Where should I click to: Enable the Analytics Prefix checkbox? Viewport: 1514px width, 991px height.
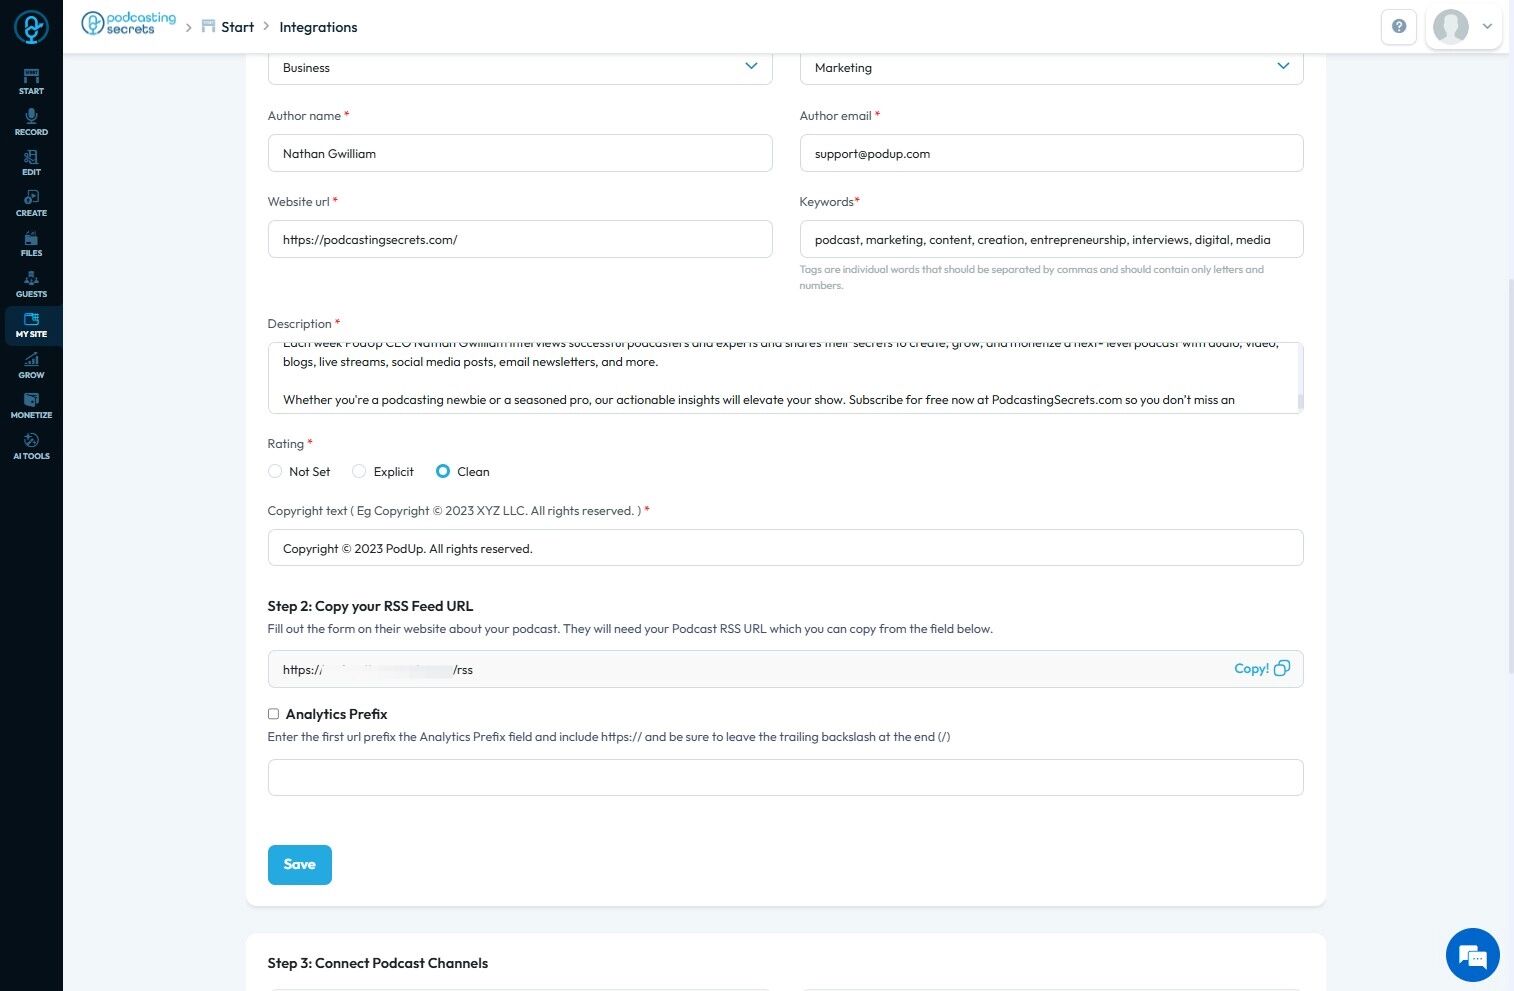coord(273,714)
